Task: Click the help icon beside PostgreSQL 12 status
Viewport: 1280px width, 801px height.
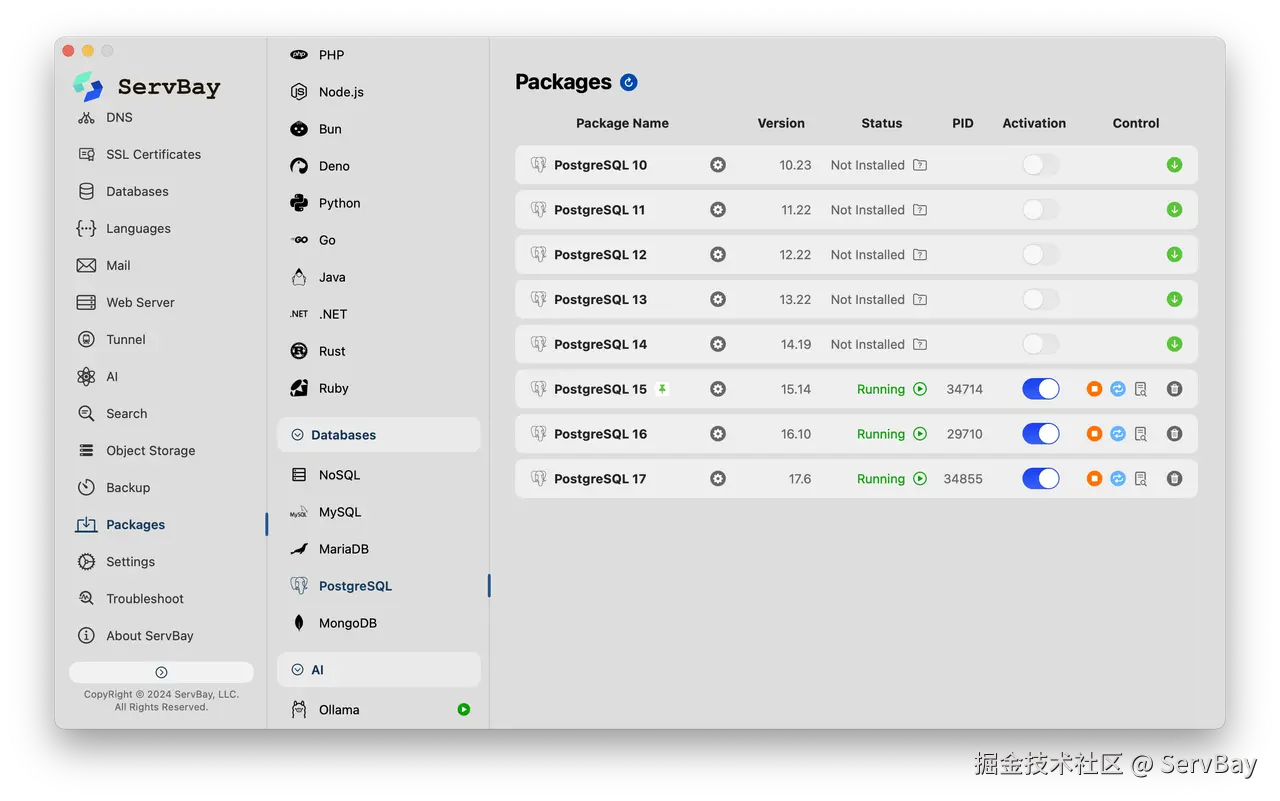Action: coord(920,255)
